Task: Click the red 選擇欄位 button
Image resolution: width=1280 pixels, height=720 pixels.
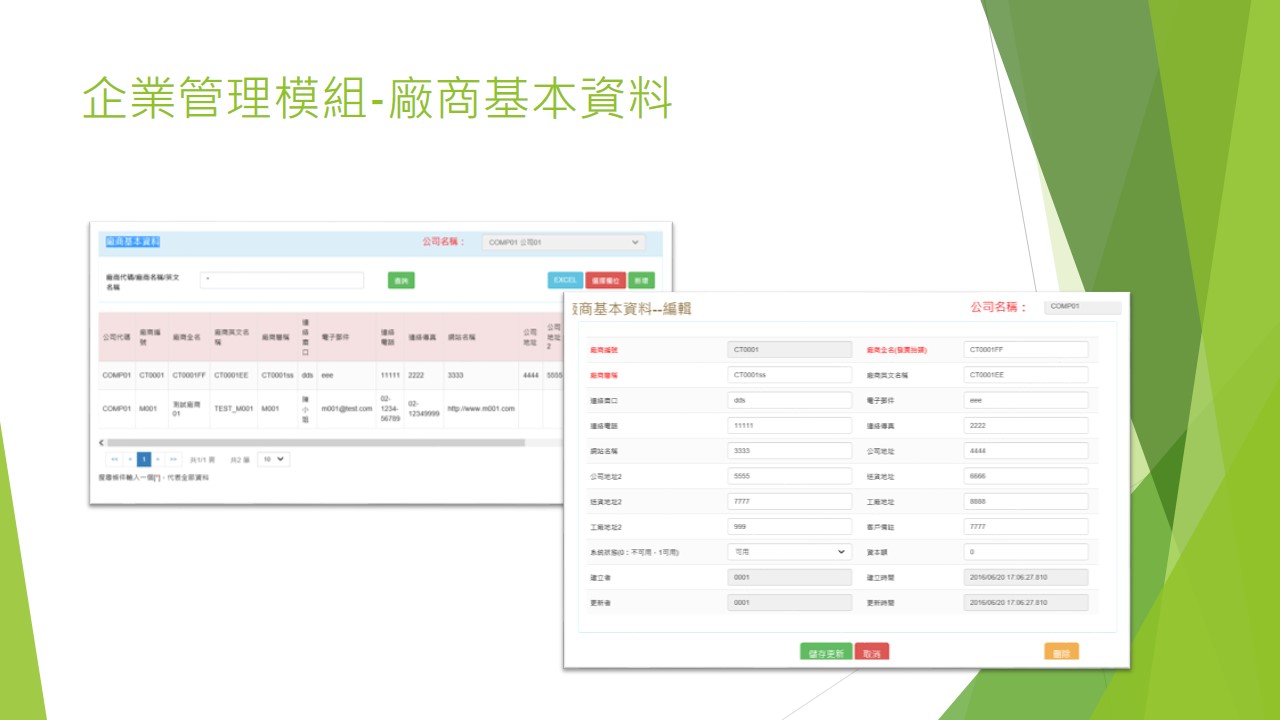Action: click(x=606, y=281)
